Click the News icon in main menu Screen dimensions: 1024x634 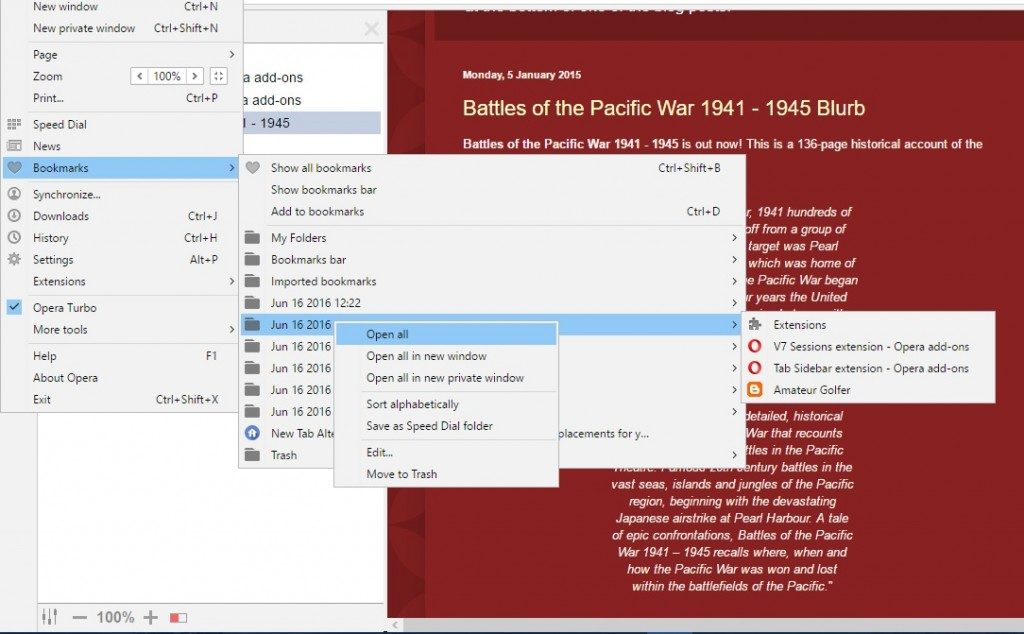pos(14,146)
